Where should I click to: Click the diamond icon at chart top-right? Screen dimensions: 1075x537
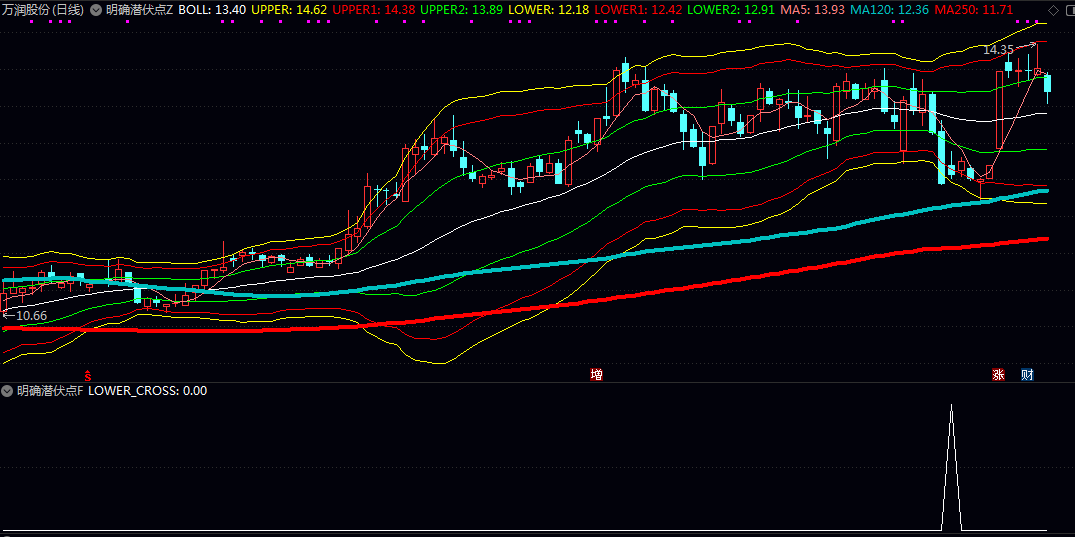1053,10
